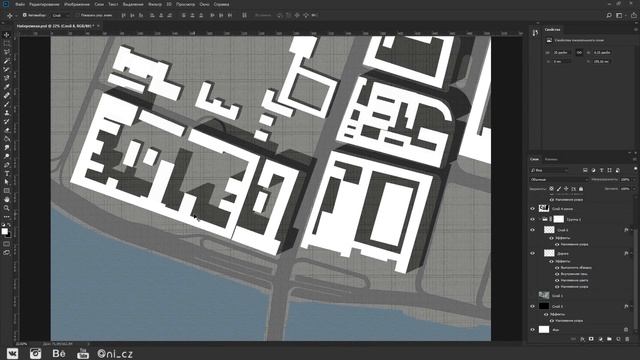Open the Layers panel flyout menu

coord(635,159)
